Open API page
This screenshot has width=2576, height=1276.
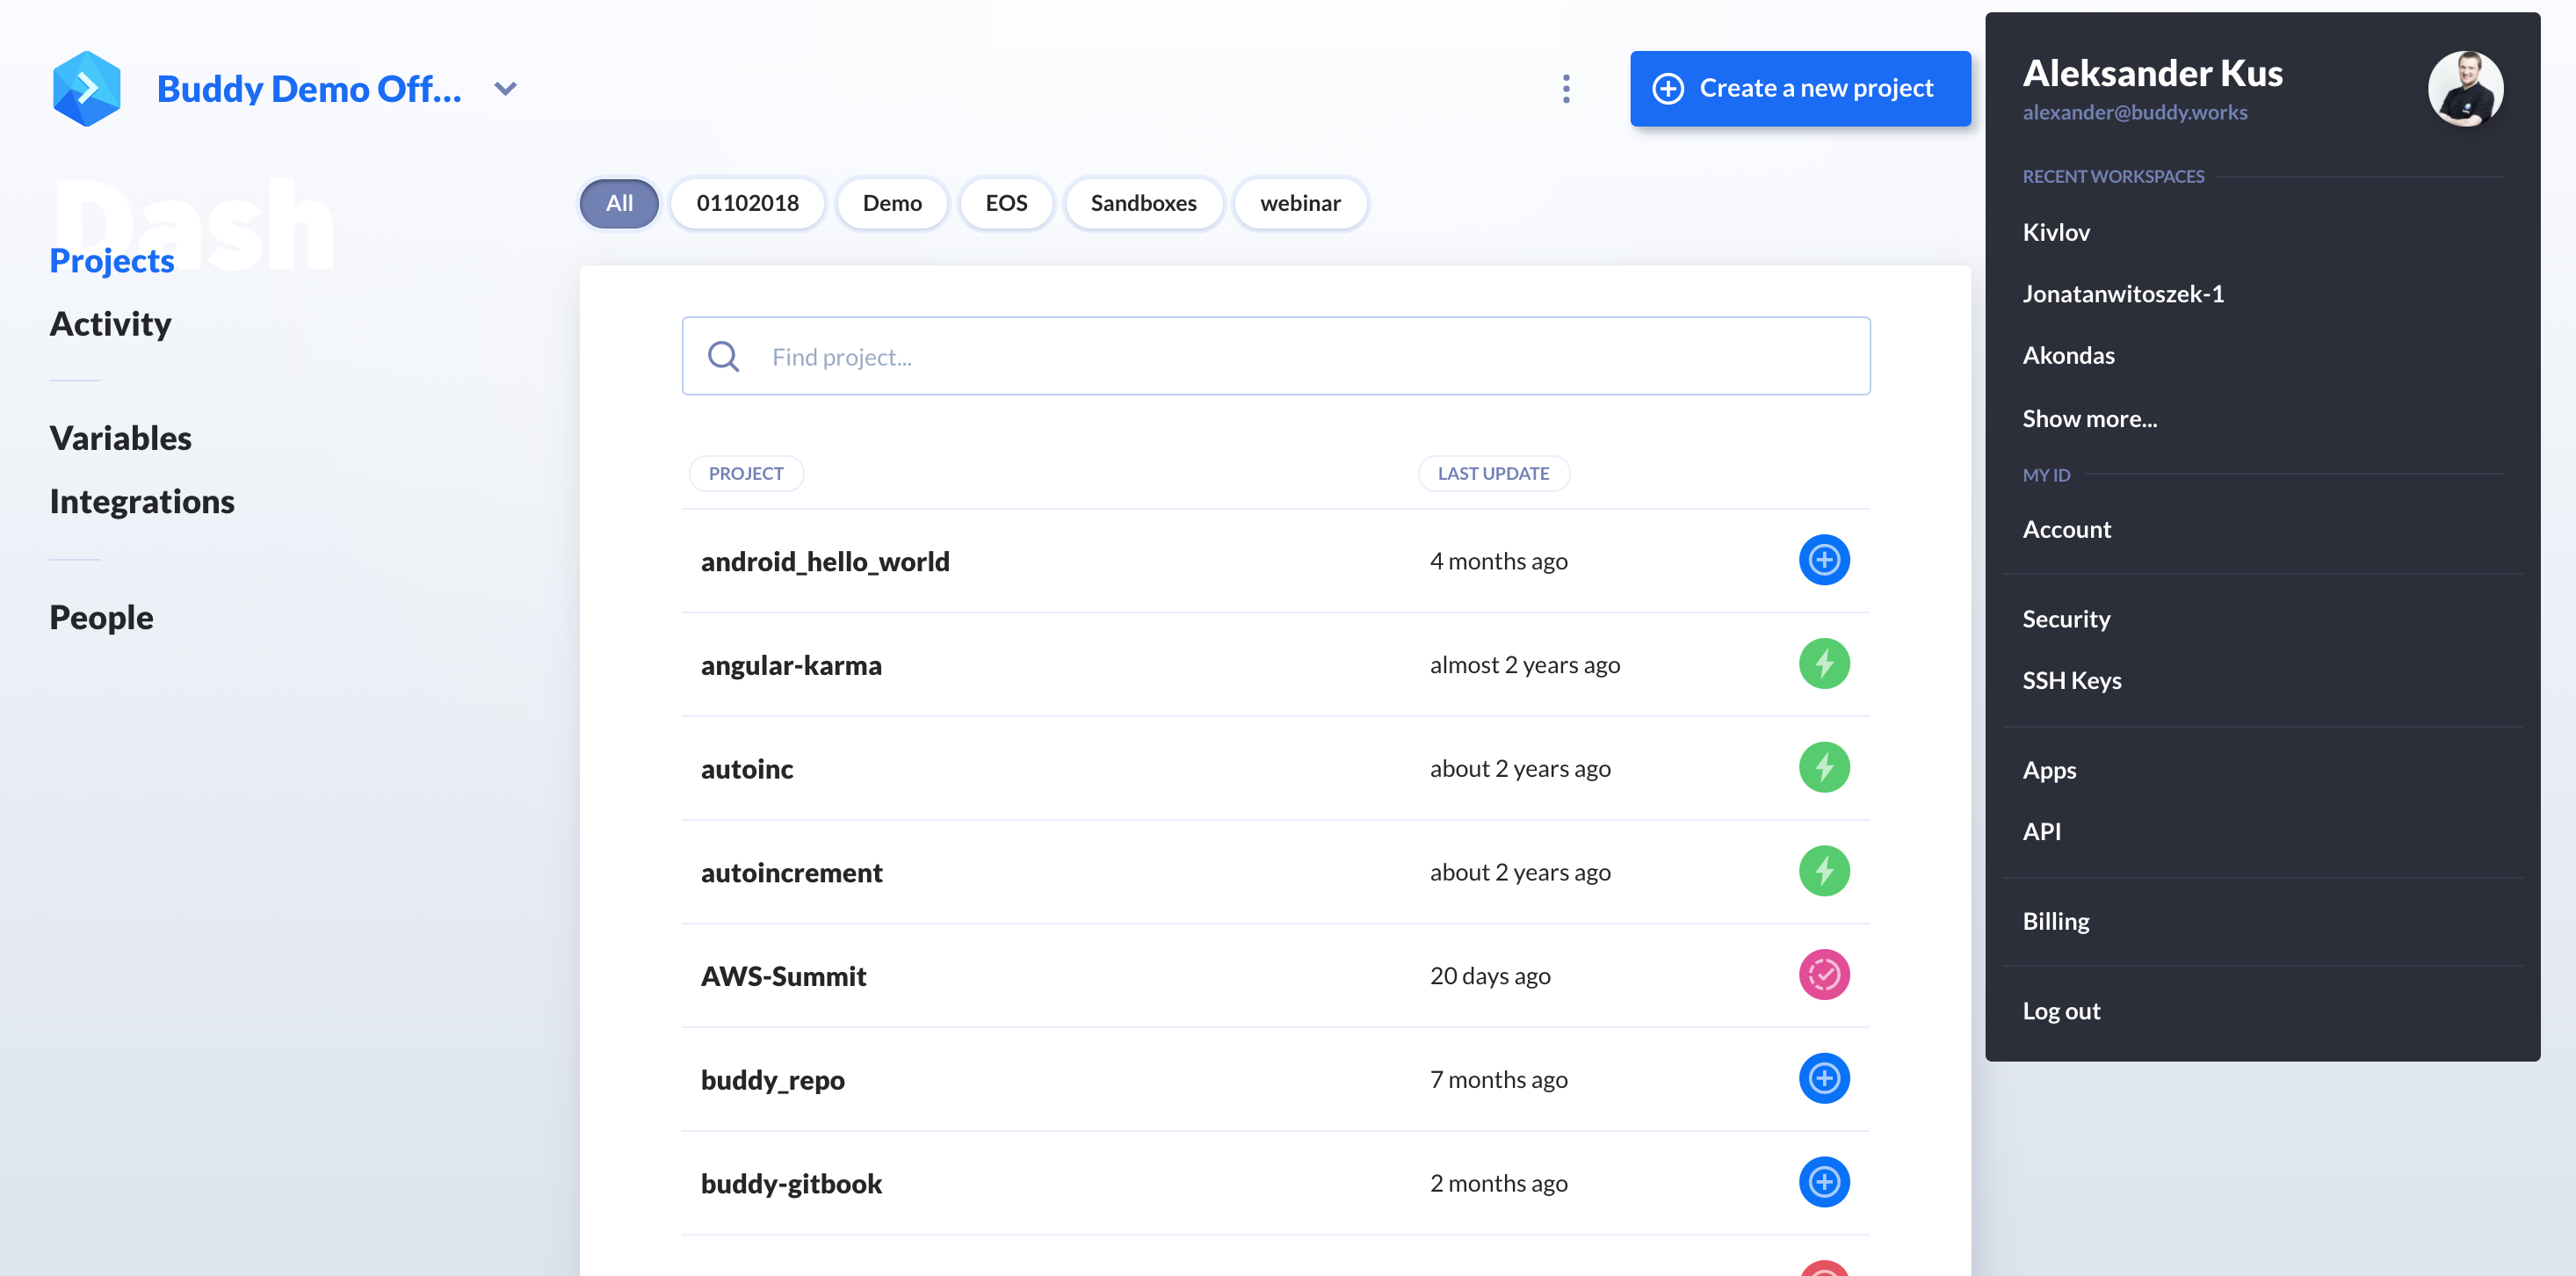(2041, 832)
